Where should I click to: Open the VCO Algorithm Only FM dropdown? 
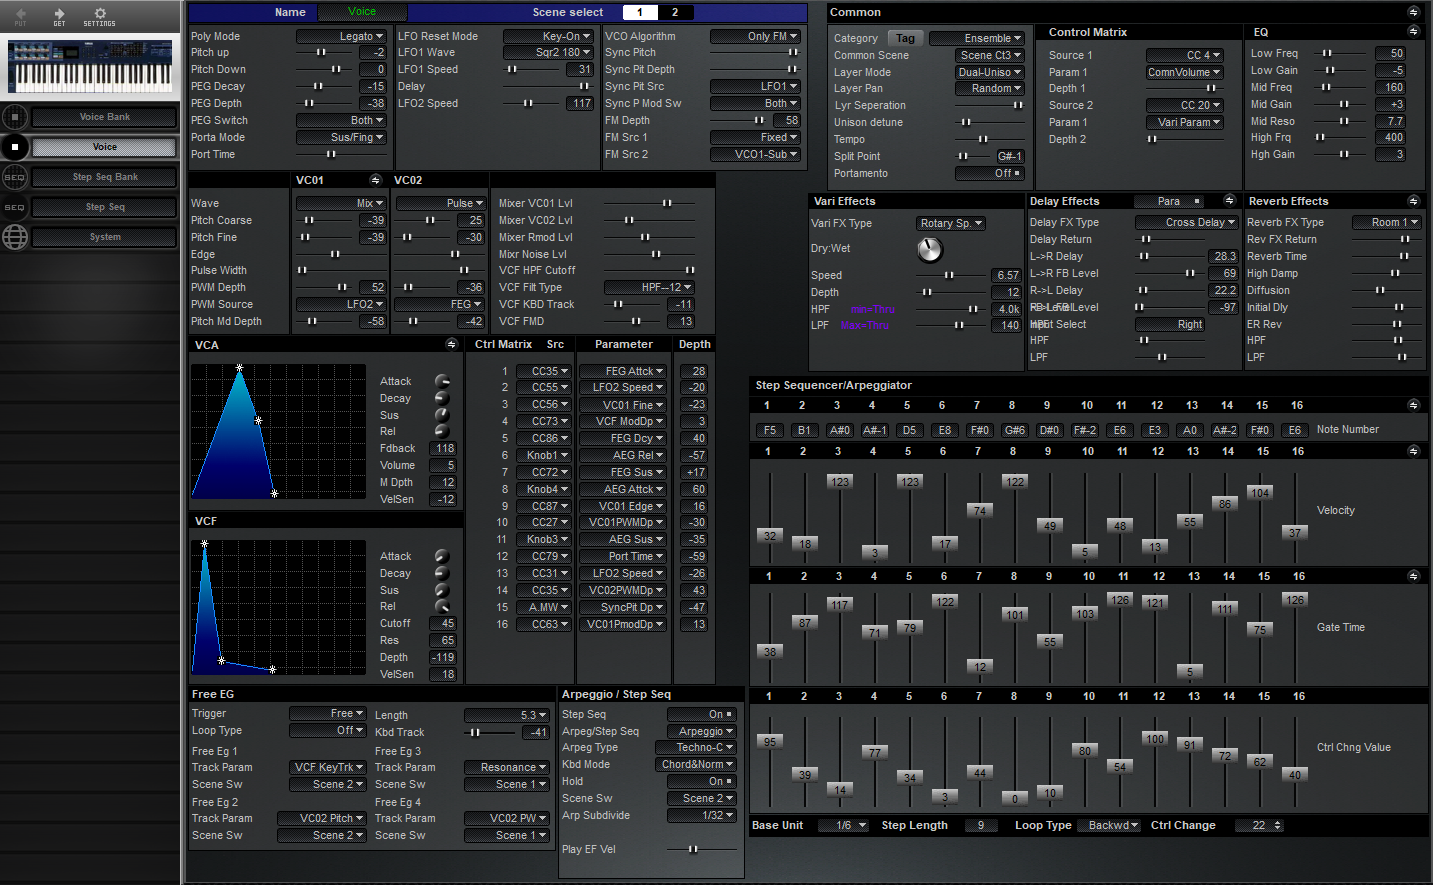coord(755,36)
